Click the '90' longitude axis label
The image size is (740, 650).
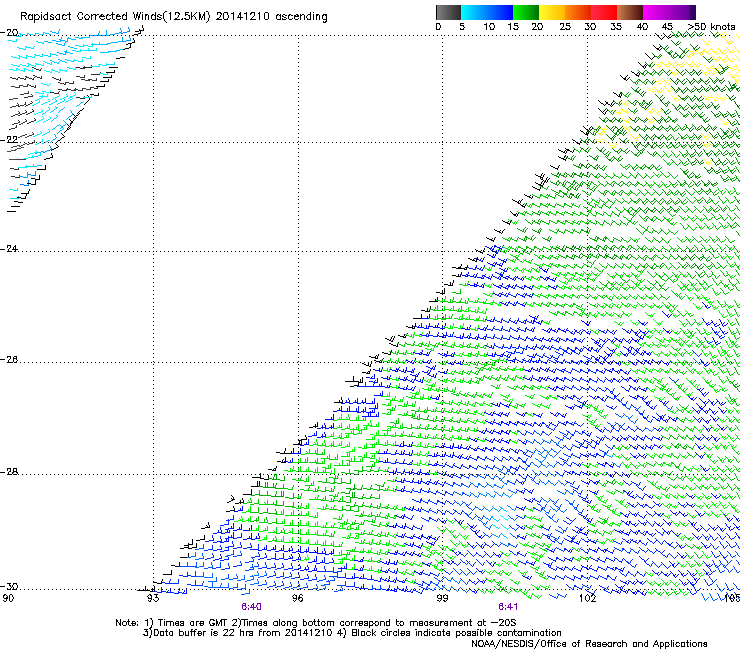(x=8, y=598)
